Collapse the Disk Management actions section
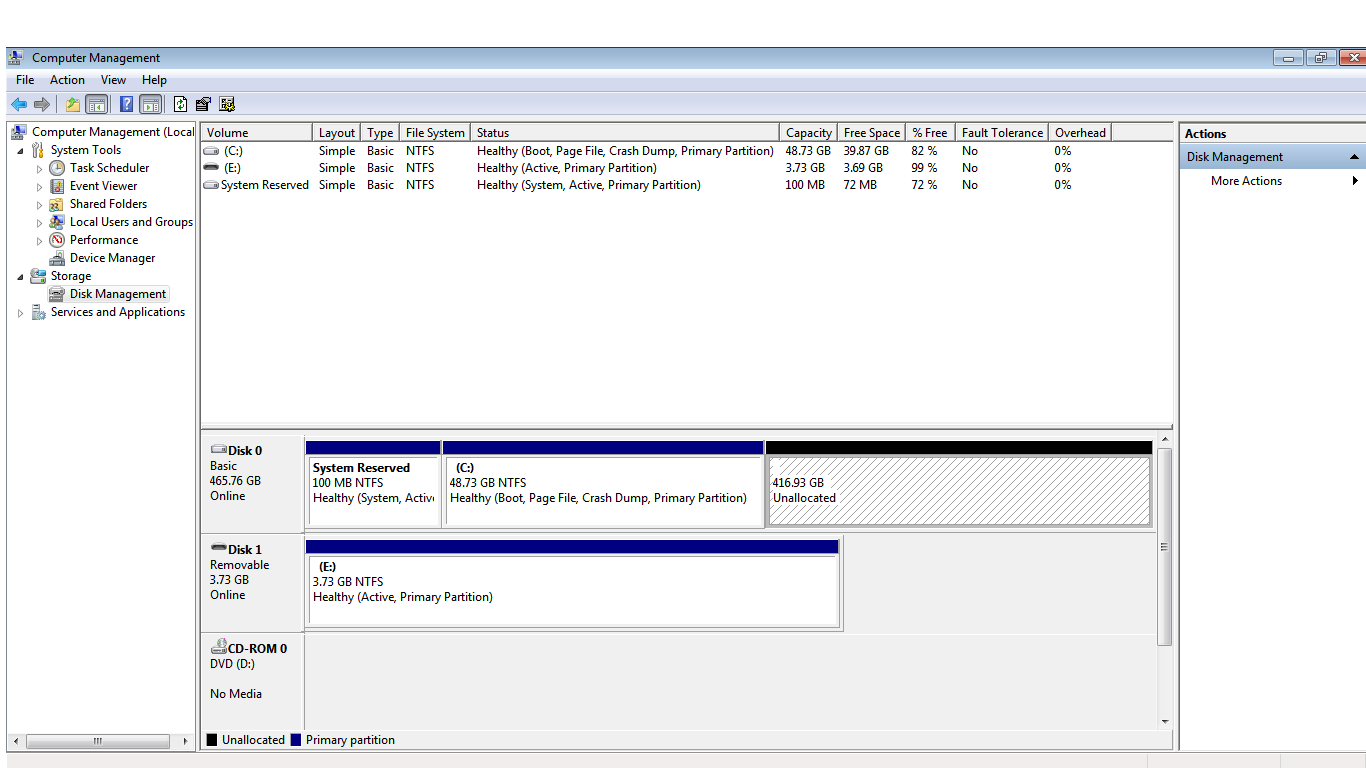The image size is (1366, 768). [1354, 157]
